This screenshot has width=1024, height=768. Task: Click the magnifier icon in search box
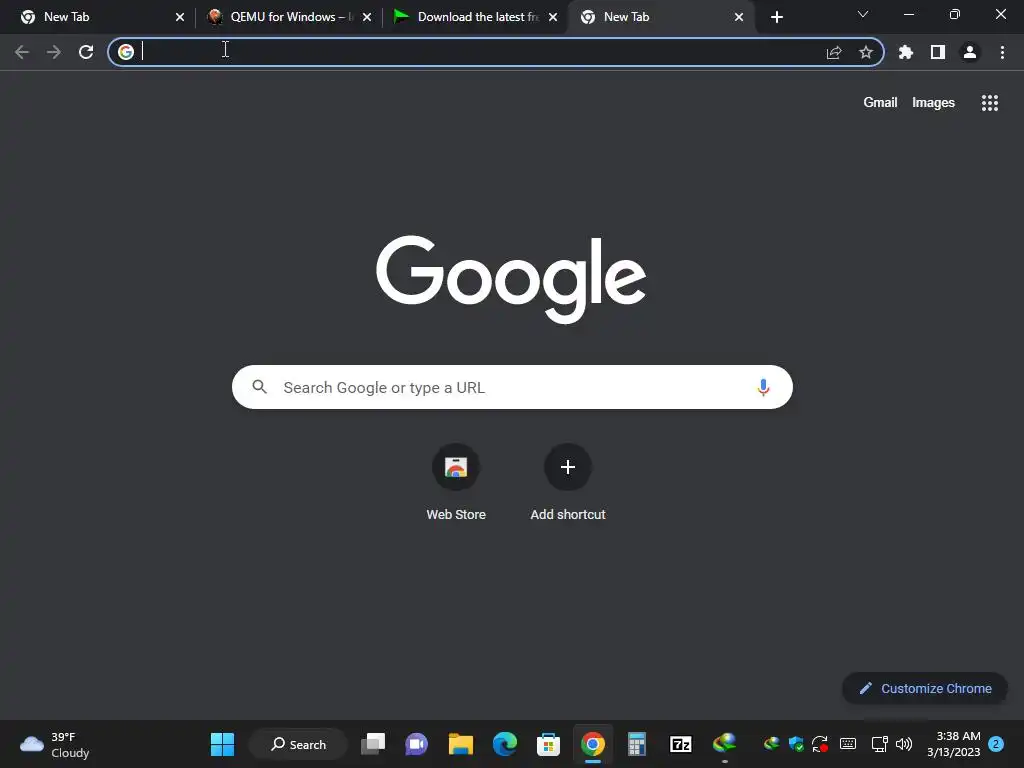pyautogui.click(x=259, y=387)
